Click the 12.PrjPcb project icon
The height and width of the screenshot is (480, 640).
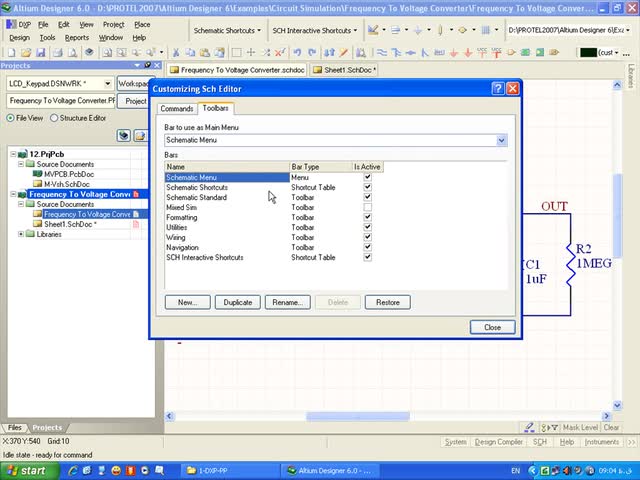(x=23, y=154)
